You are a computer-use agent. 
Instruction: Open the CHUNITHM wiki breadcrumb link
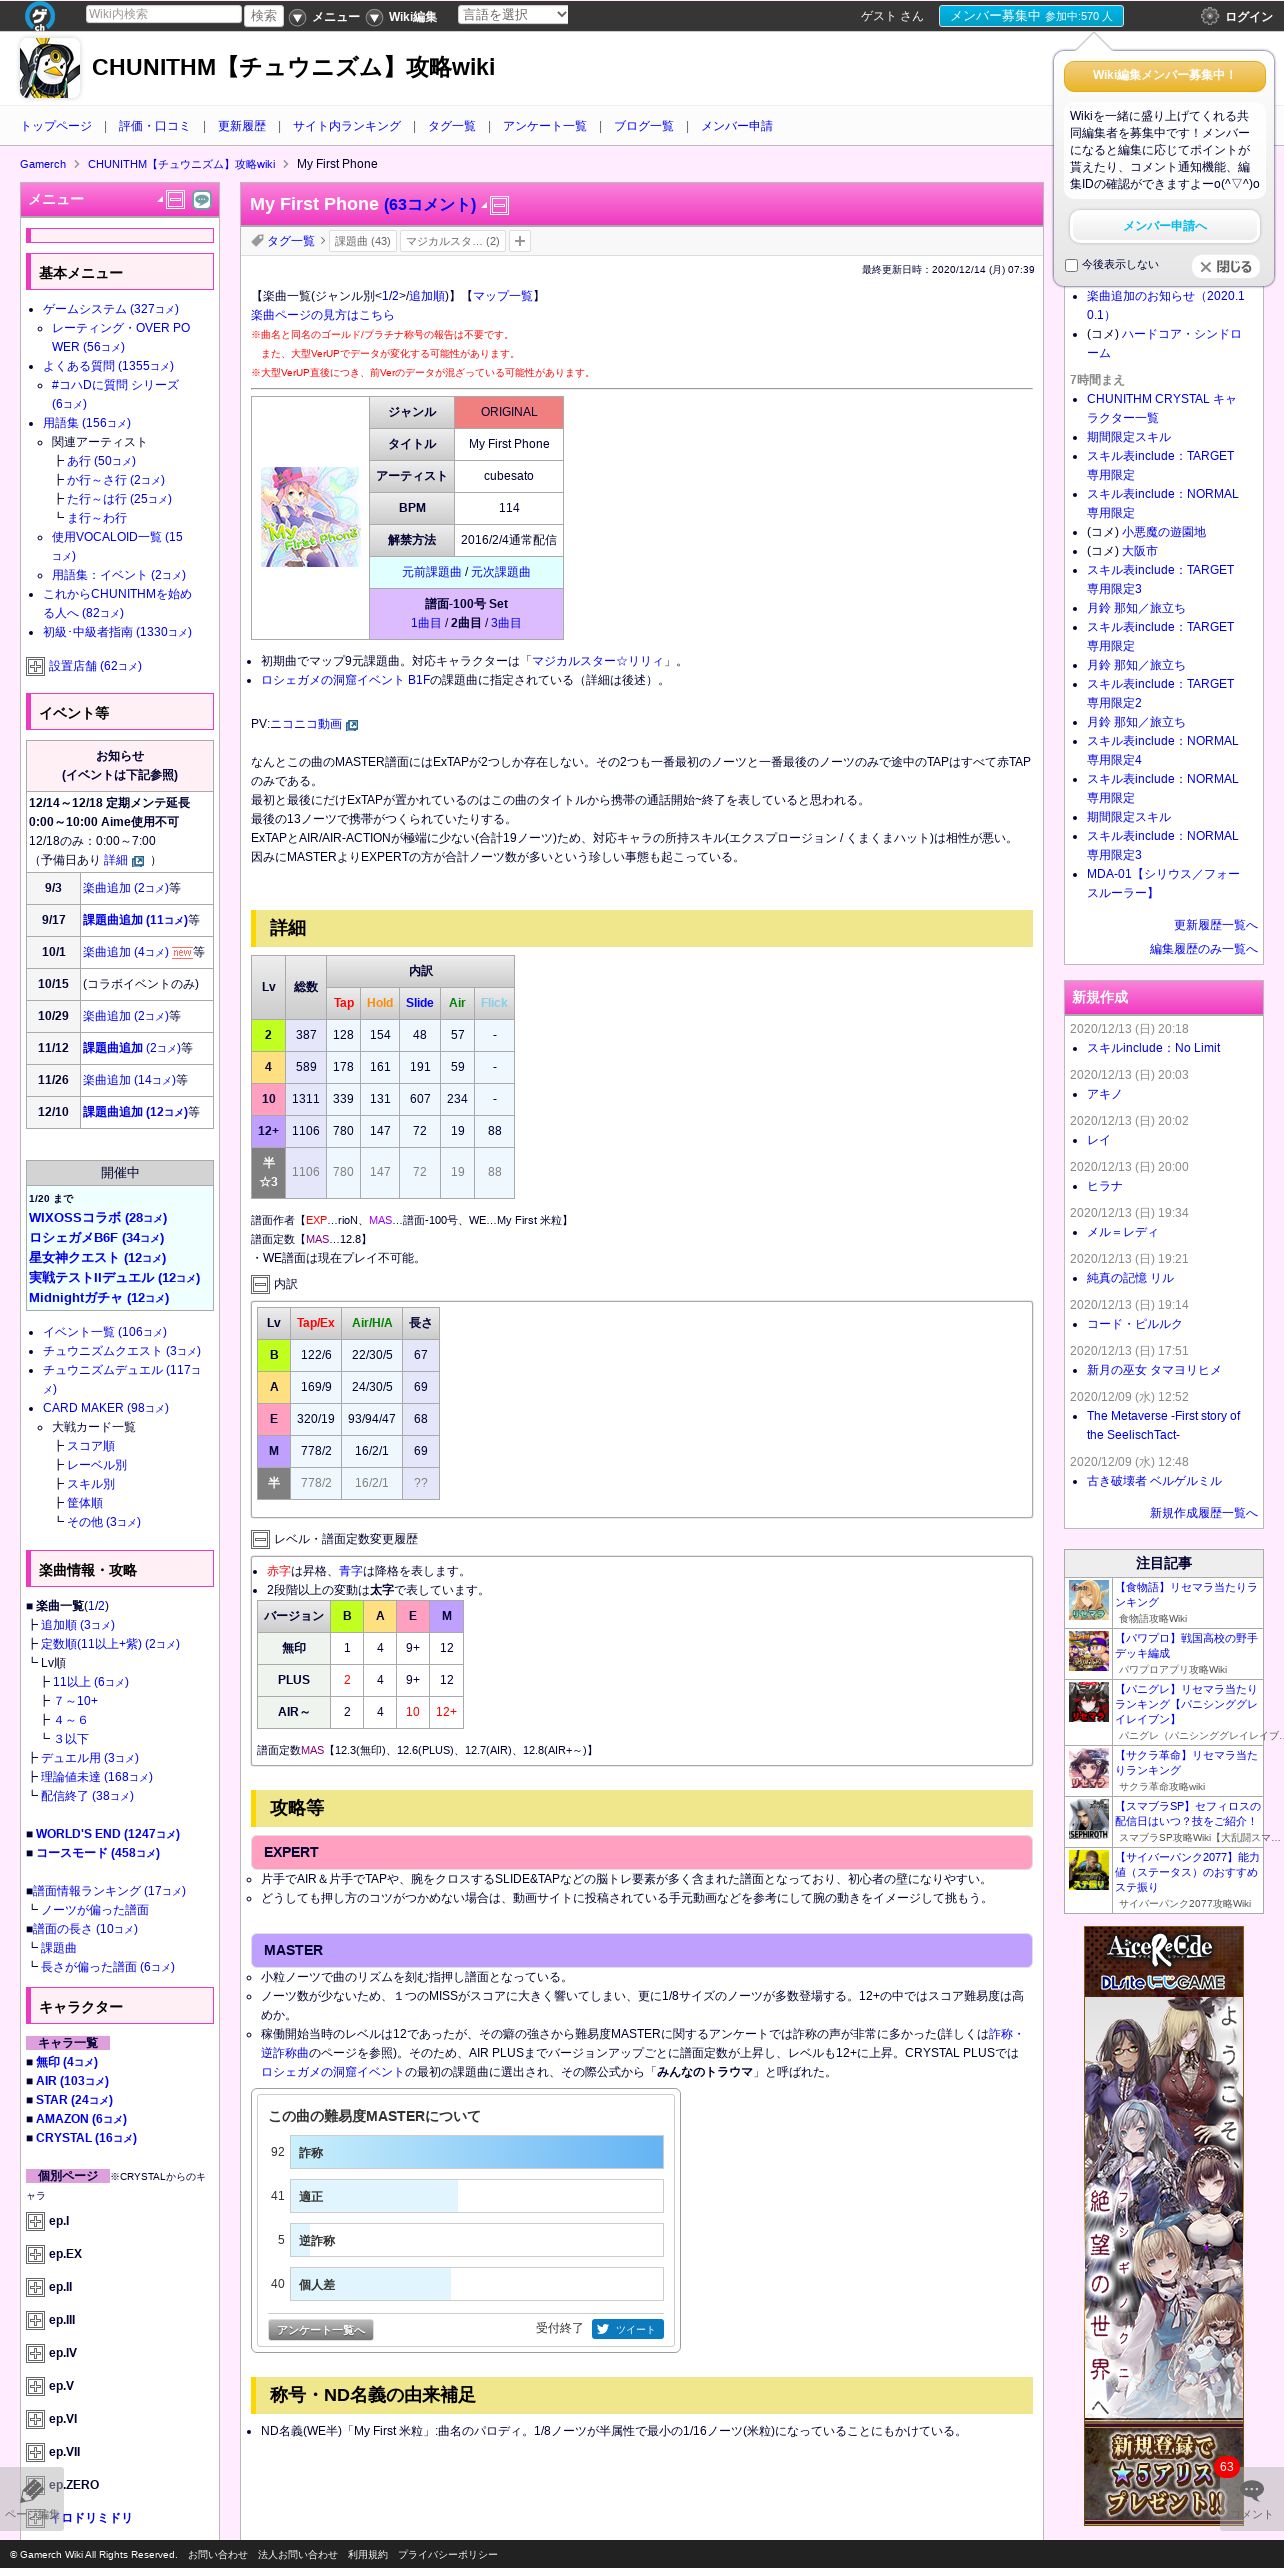tap(181, 164)
